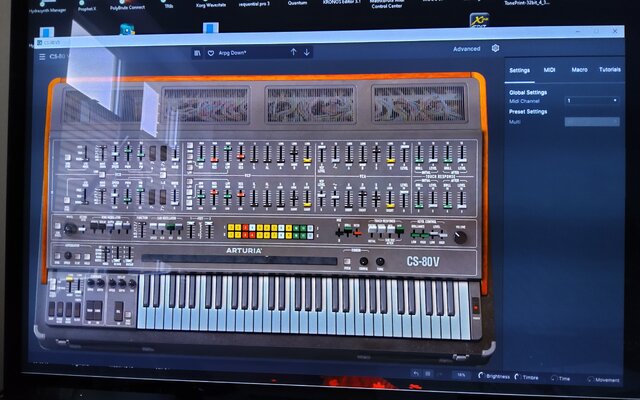Load previous preset with the up arrow
The width and height of the screenshot is (640, 400).
293,52
